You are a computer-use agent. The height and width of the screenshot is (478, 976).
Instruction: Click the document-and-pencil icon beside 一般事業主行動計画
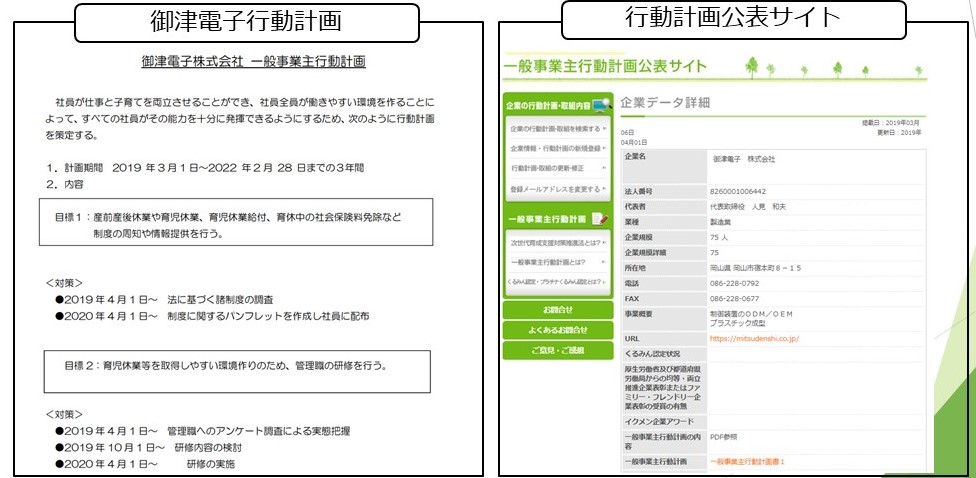(599, 219)
